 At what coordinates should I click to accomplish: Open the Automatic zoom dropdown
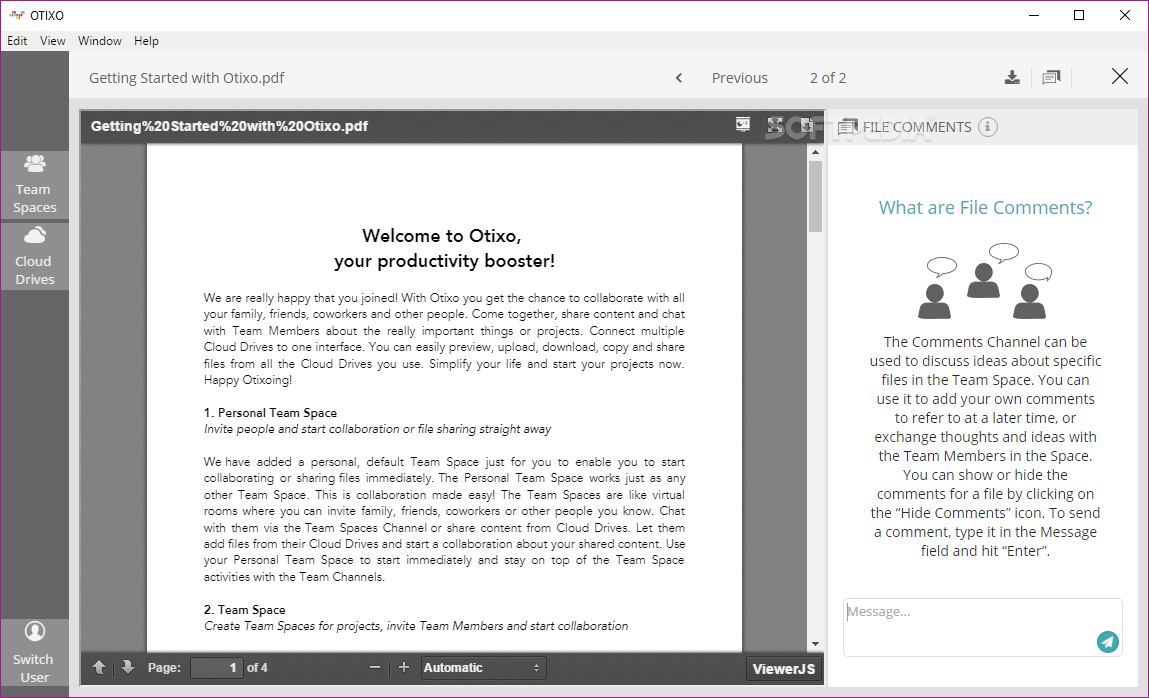(484, 667)
